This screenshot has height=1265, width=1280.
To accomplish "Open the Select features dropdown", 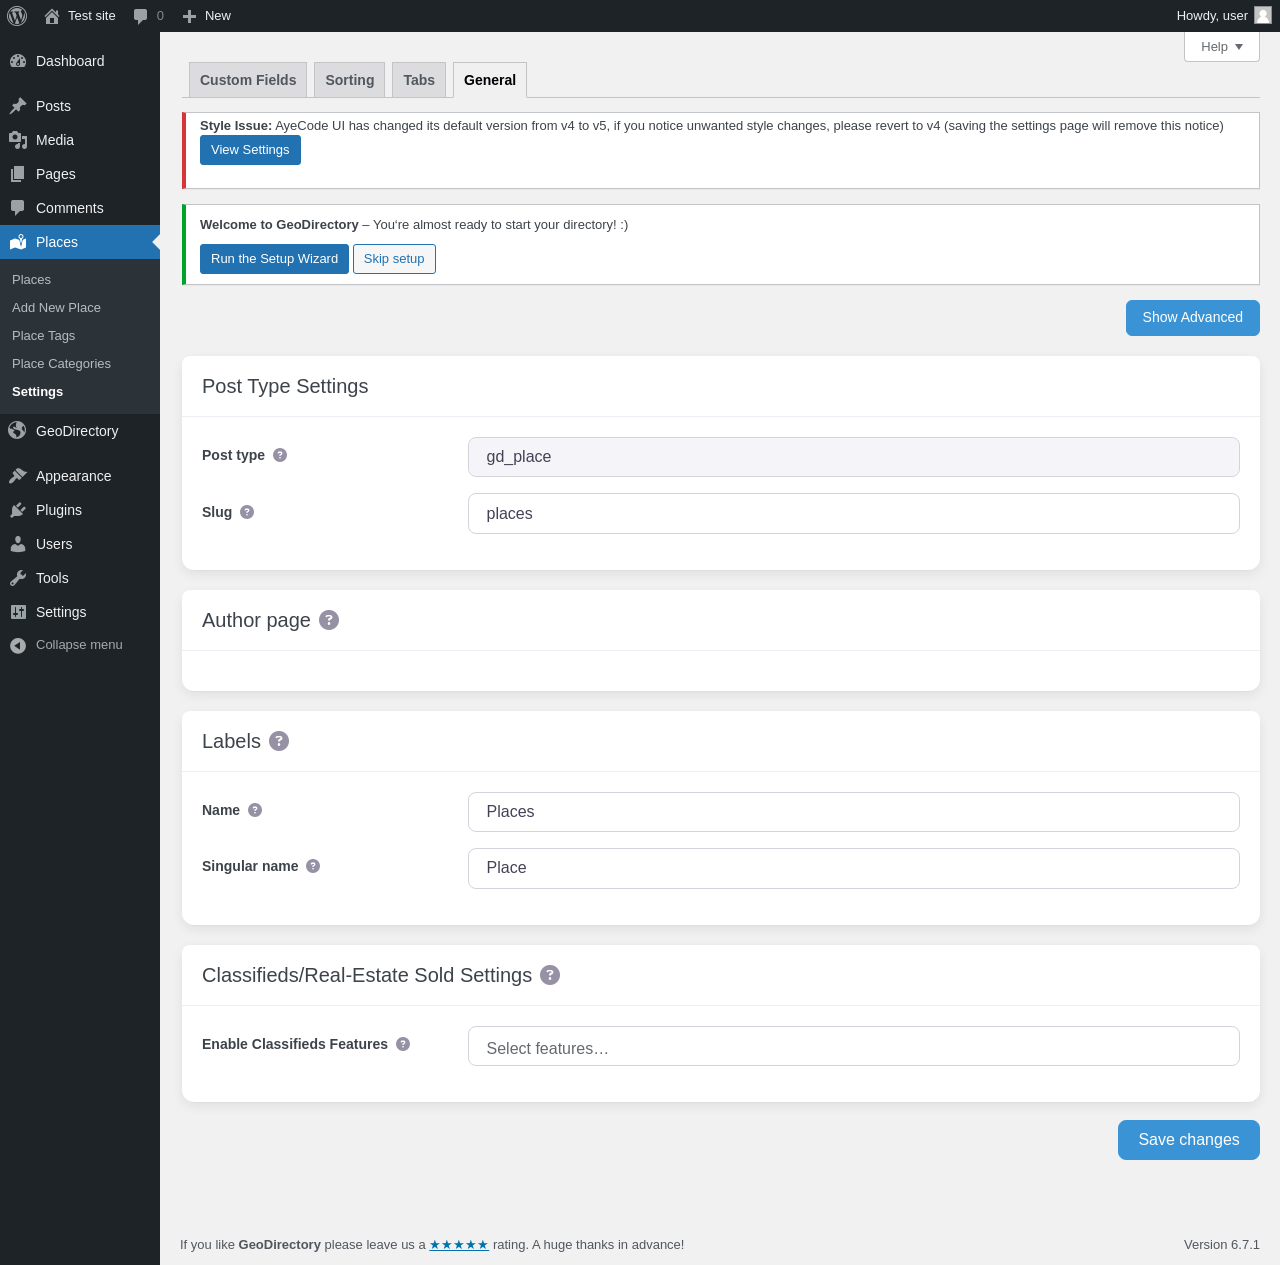I will point(854,1046).
